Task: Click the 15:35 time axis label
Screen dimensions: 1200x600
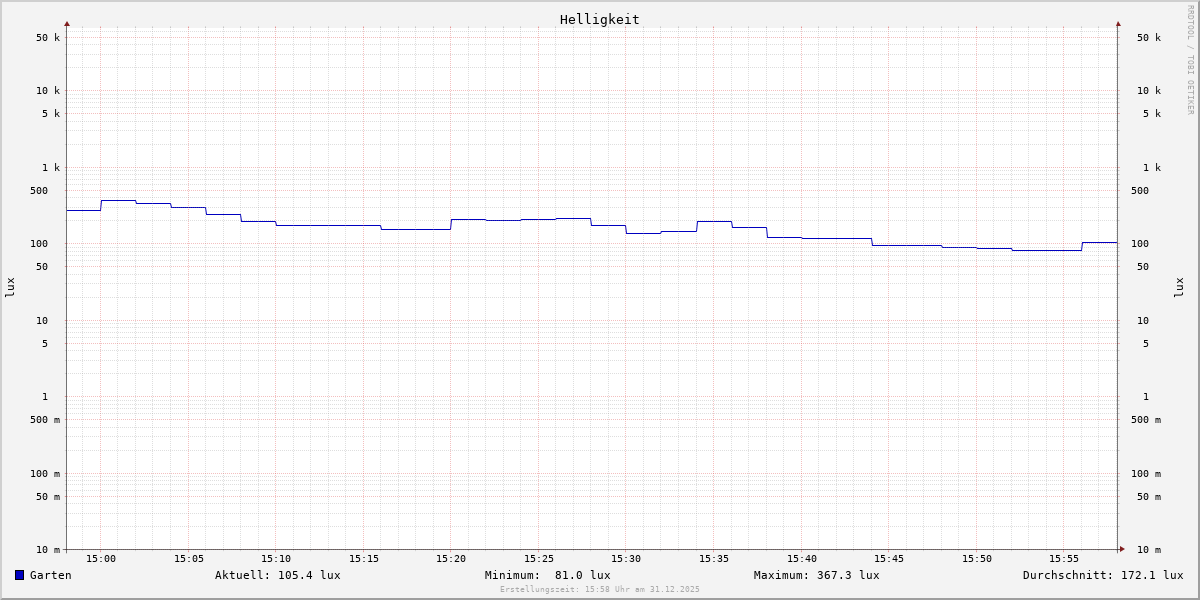Action: coord(714,559)
